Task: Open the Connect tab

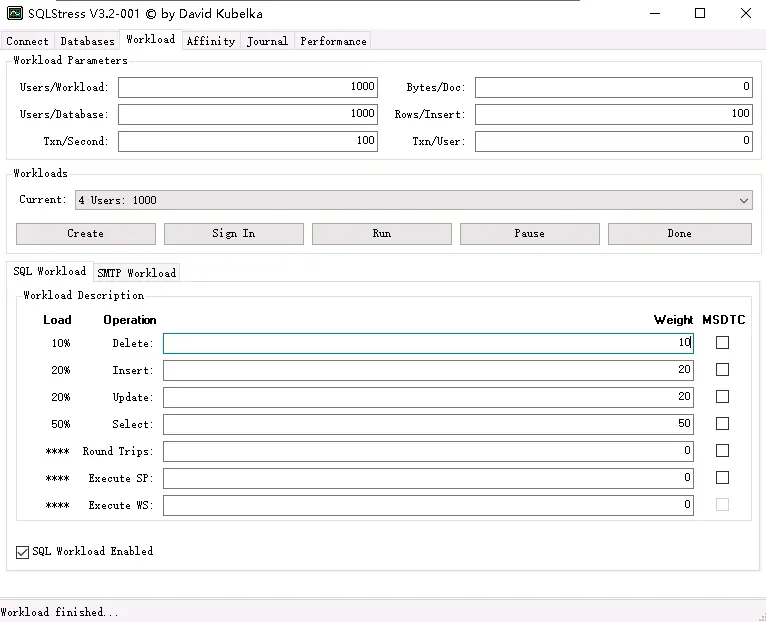Action: pos(27,41)
